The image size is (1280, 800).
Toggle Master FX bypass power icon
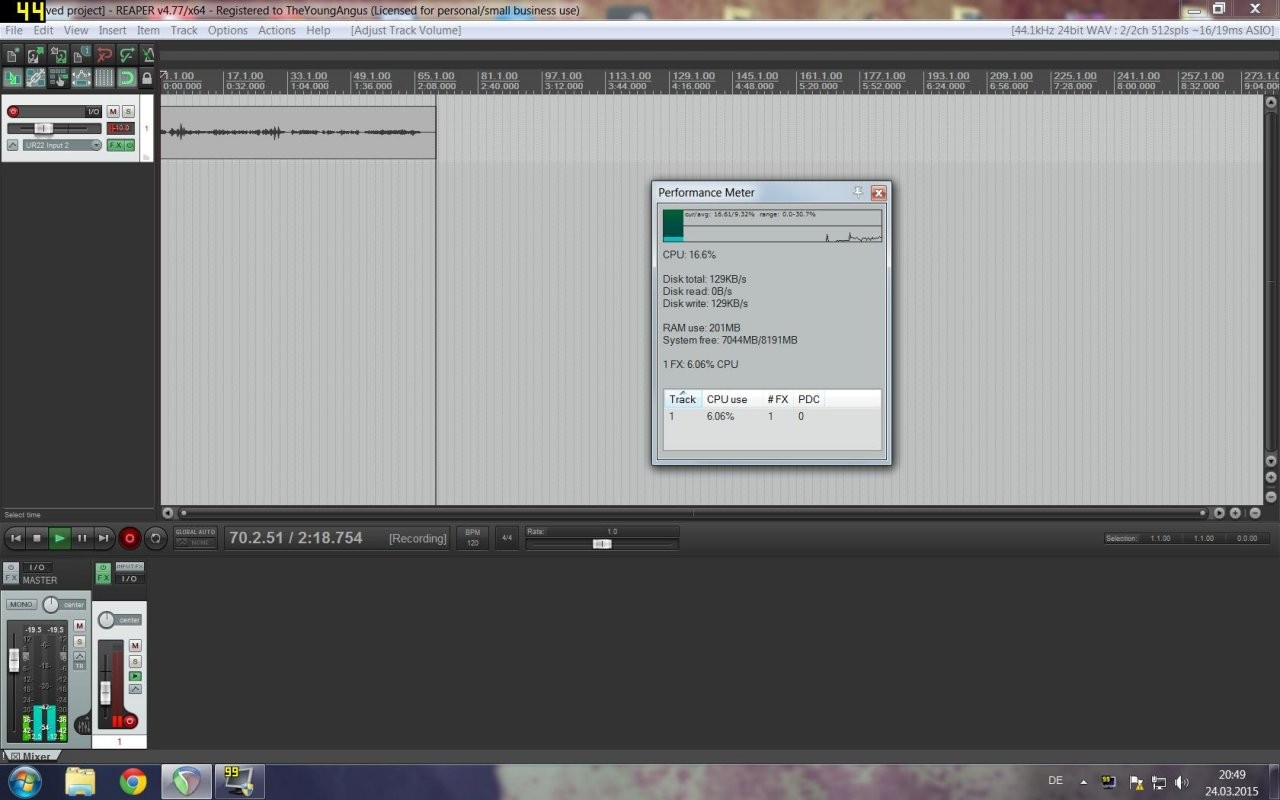[x=11, y=566]
